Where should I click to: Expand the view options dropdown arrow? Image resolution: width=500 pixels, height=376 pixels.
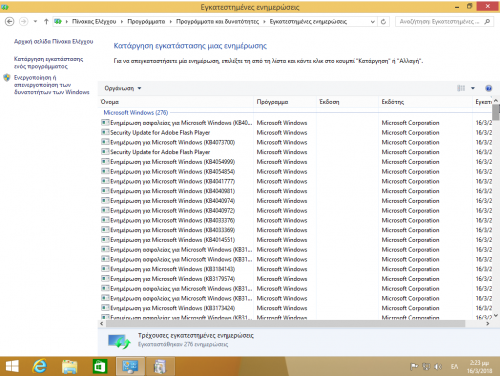(x=473, y=88)
